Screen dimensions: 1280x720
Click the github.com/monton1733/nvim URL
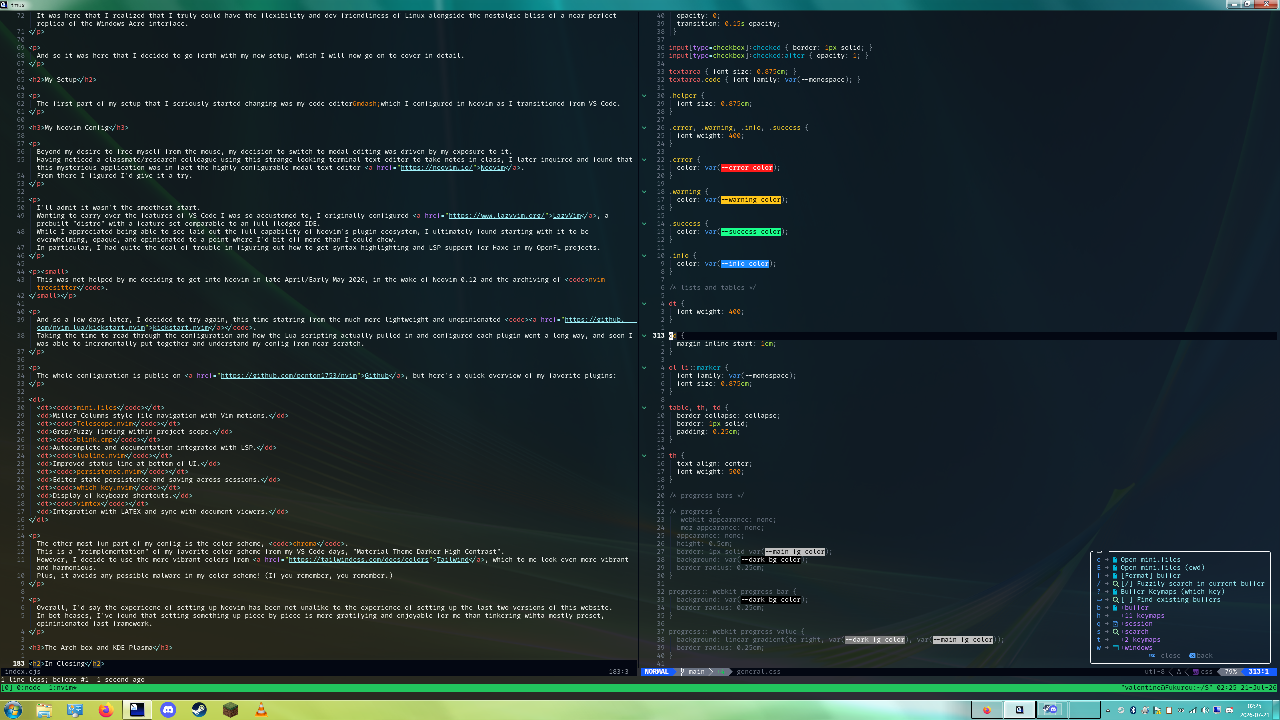(287, 376)
